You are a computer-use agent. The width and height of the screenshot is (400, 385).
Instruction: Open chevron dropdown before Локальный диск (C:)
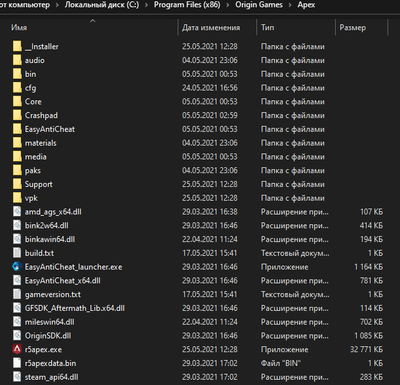click(x=57, y=5)
